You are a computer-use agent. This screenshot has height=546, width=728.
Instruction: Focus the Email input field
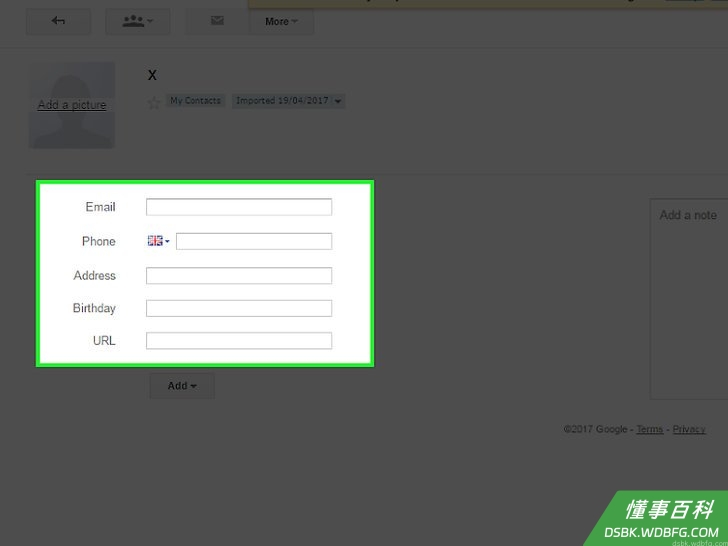(239, 207)
